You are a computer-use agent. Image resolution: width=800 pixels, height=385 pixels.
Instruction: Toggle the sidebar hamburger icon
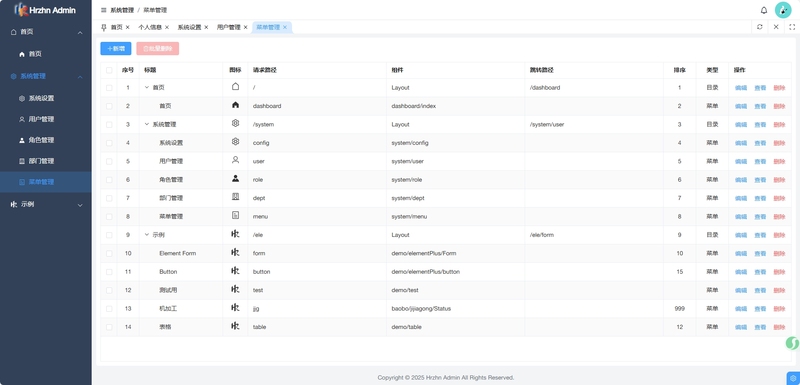104,10
